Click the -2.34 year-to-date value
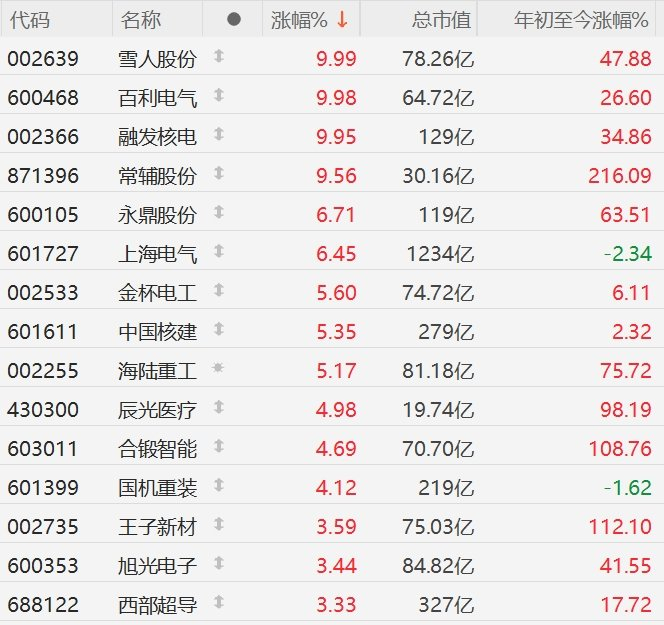The height and width of the screenshot is (625, 664). (628, 254)
